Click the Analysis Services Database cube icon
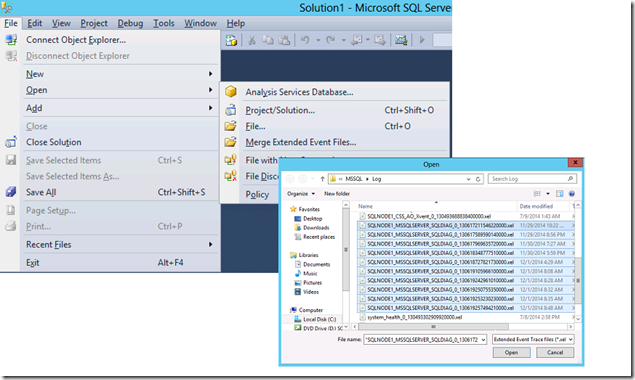635x380 pixels. pos(231,92)
